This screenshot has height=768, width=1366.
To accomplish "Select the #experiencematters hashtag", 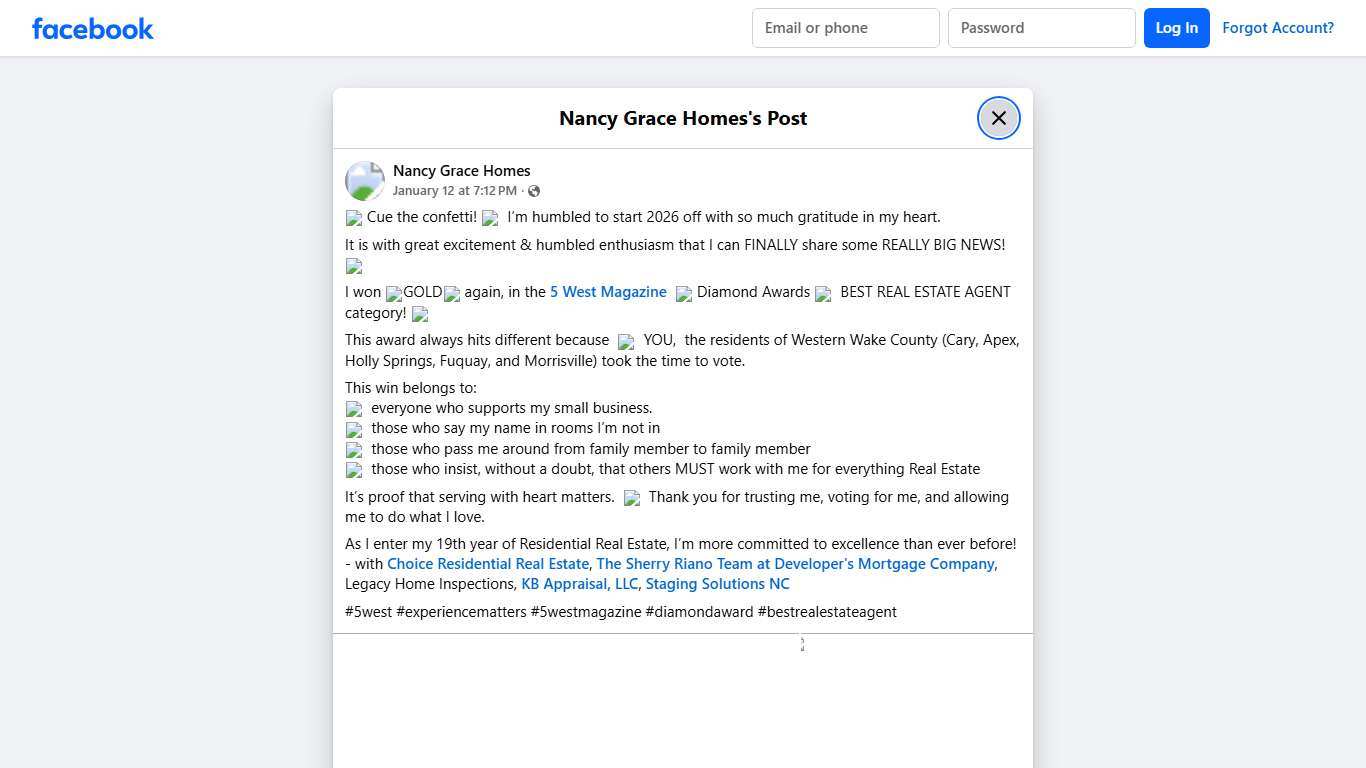I will 461,612.
